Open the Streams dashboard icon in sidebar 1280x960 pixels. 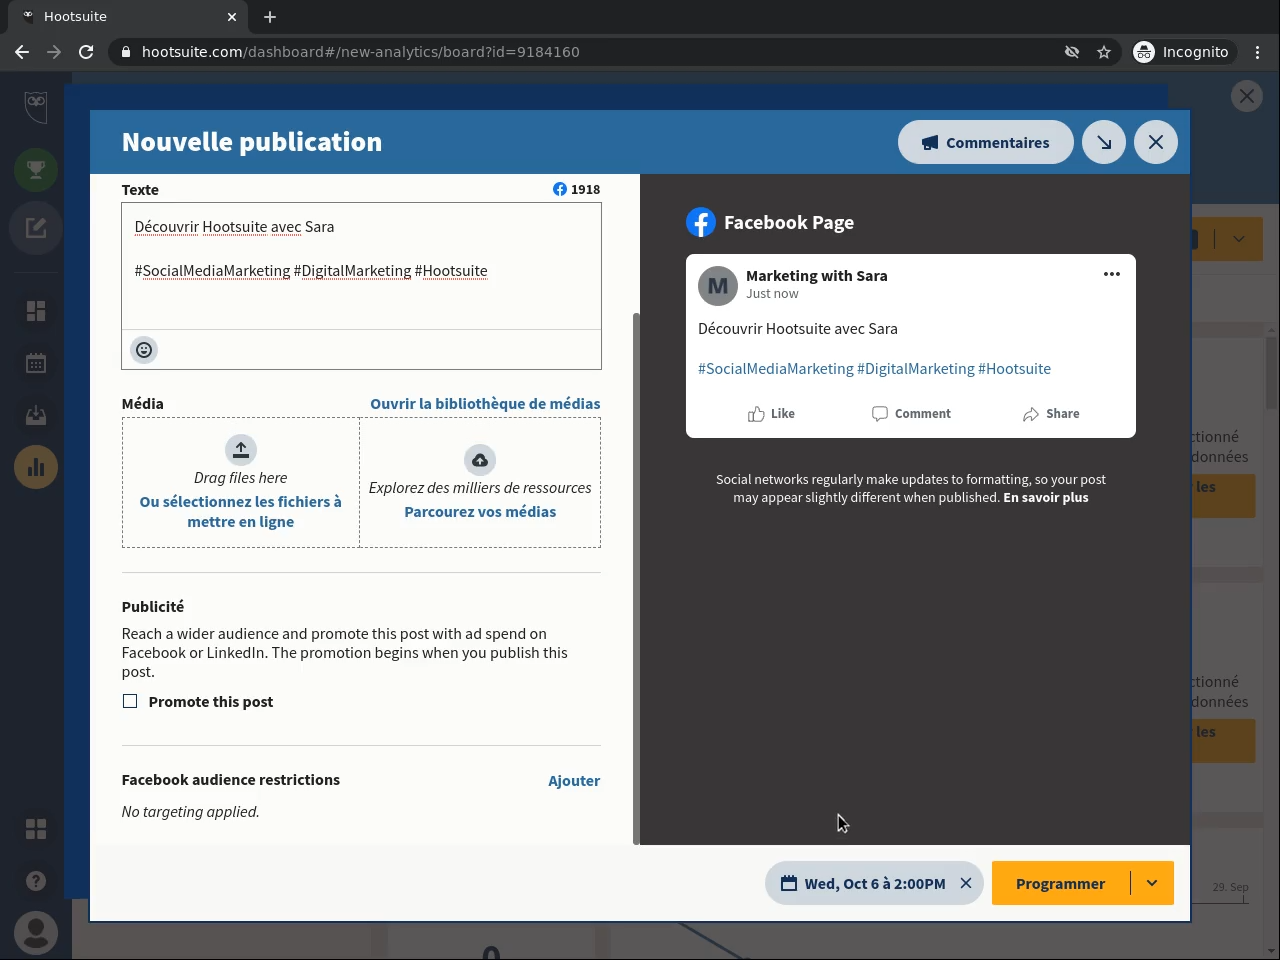tap(36, 311)
